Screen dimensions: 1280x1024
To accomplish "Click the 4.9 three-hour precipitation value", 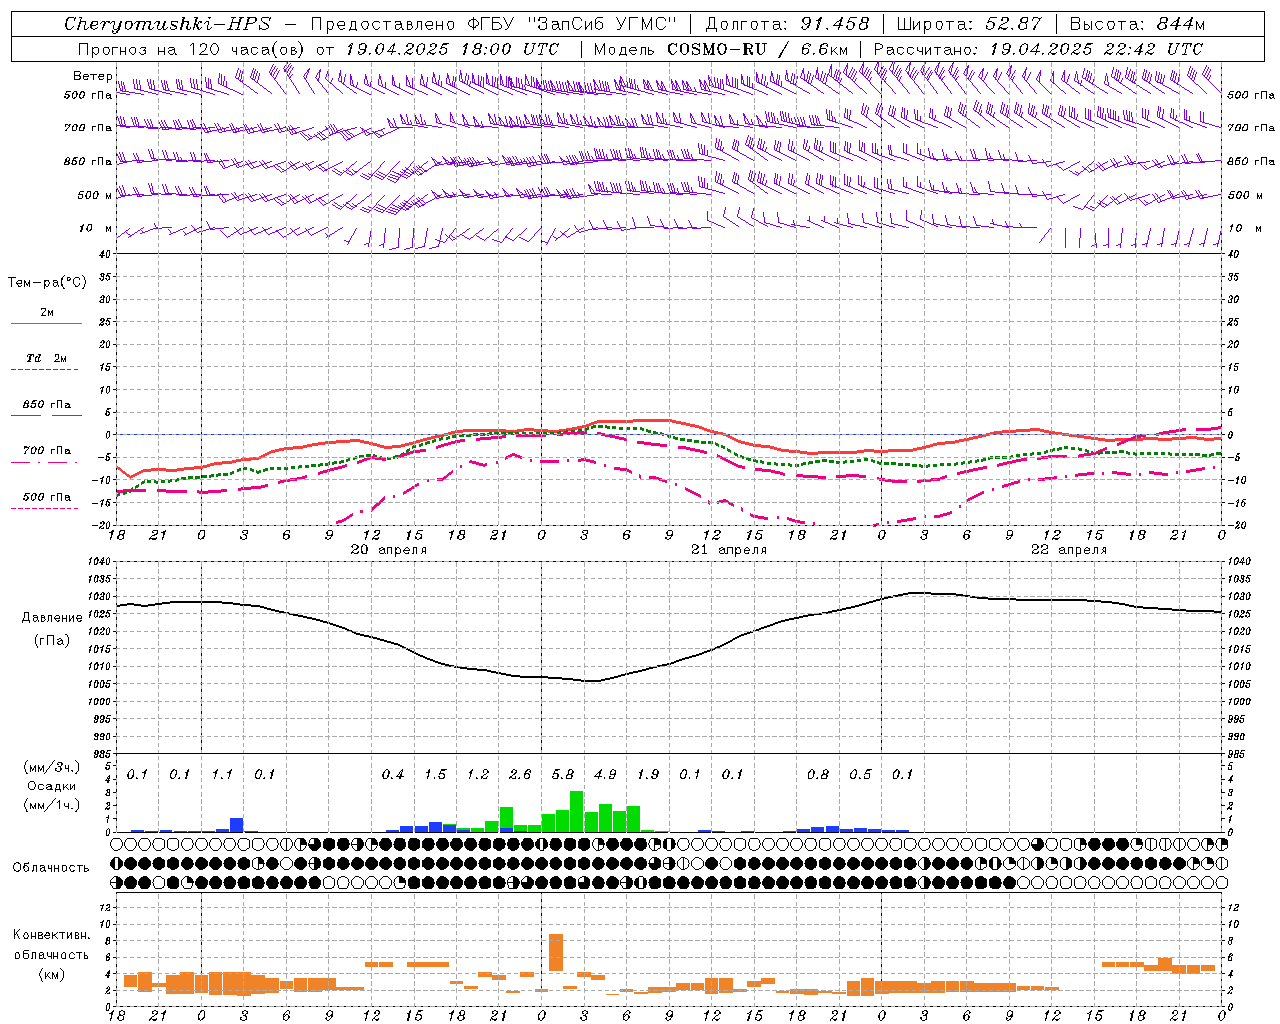I will (x=605, y=775).
